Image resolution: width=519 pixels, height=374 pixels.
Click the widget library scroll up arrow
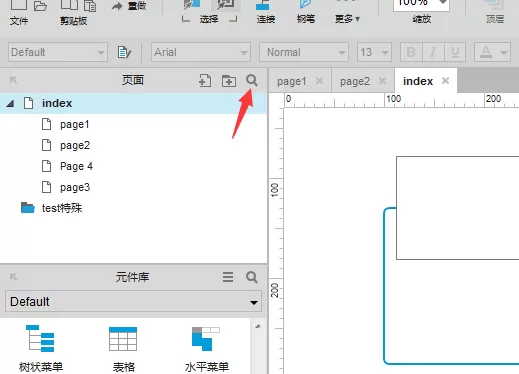(x=258, y=326)
